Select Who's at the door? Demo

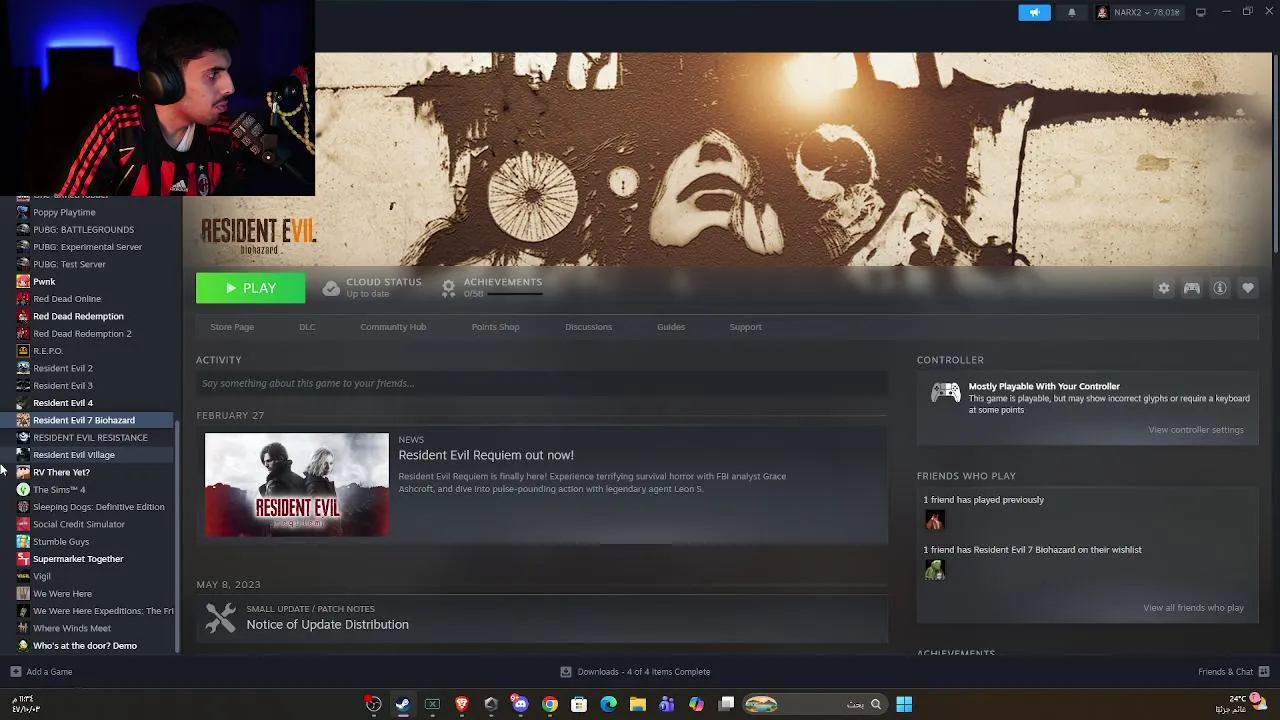click(x=84, y=646)
